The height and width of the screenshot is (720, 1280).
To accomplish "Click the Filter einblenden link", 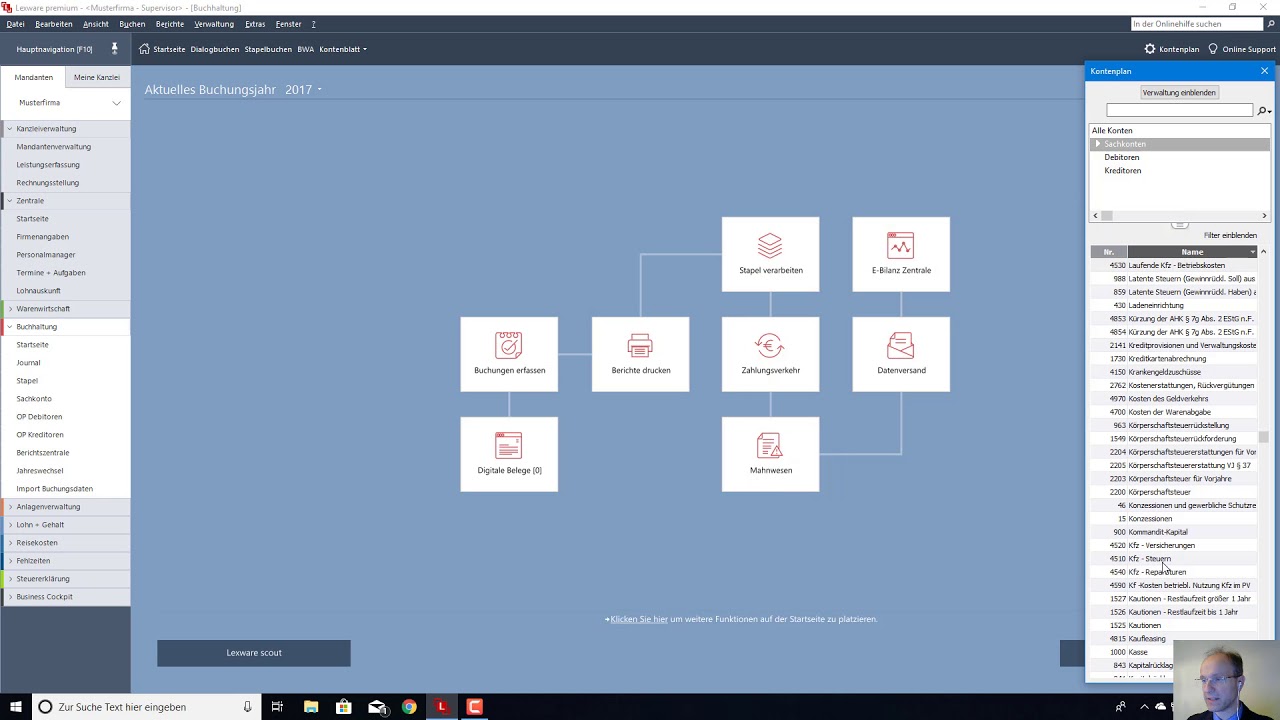I will (x=1230, y=235).
